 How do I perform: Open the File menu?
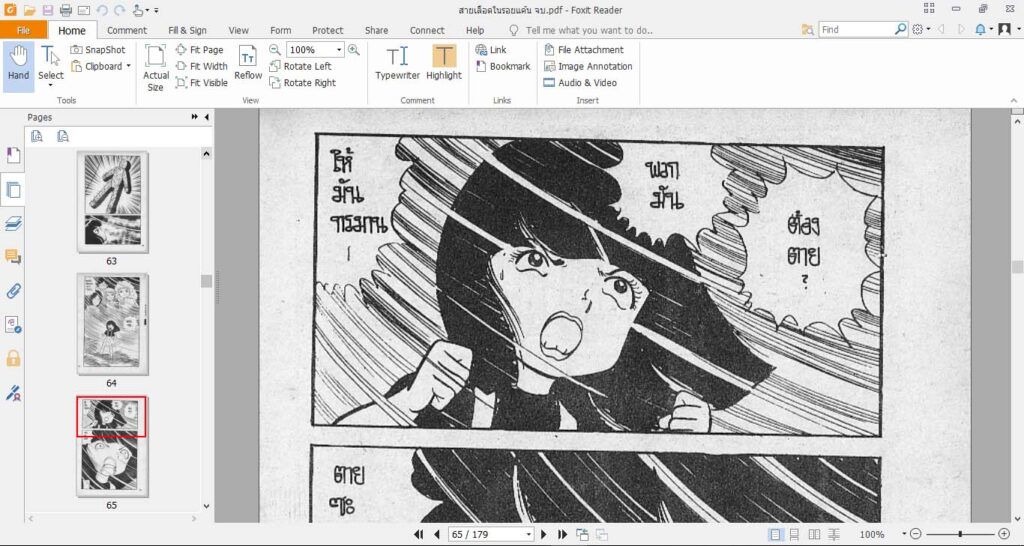tap(24, 30)
